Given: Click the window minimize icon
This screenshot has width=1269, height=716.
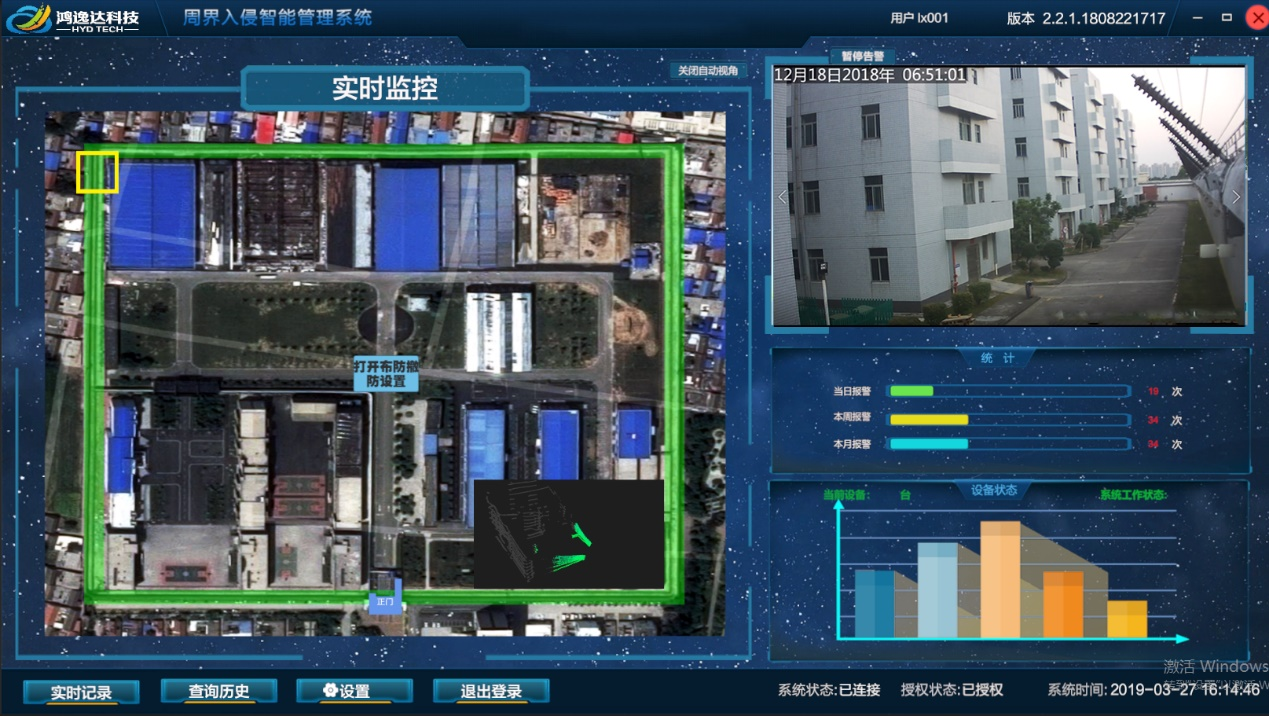Looking at the screenshot, I should (1196, 17).
